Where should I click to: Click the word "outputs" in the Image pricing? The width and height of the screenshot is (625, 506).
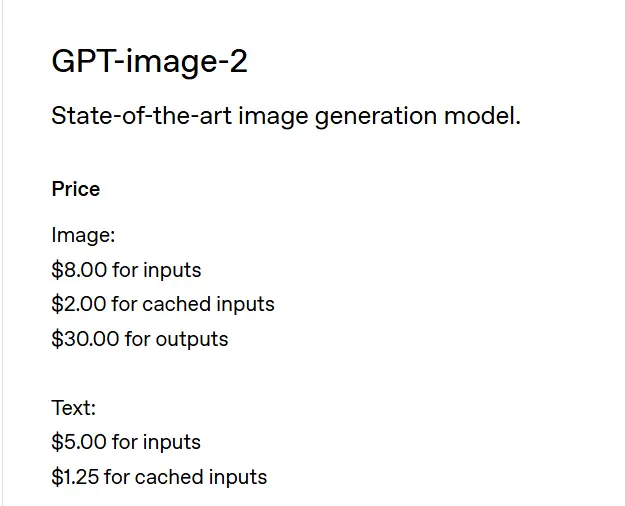[x=190, y=339]
